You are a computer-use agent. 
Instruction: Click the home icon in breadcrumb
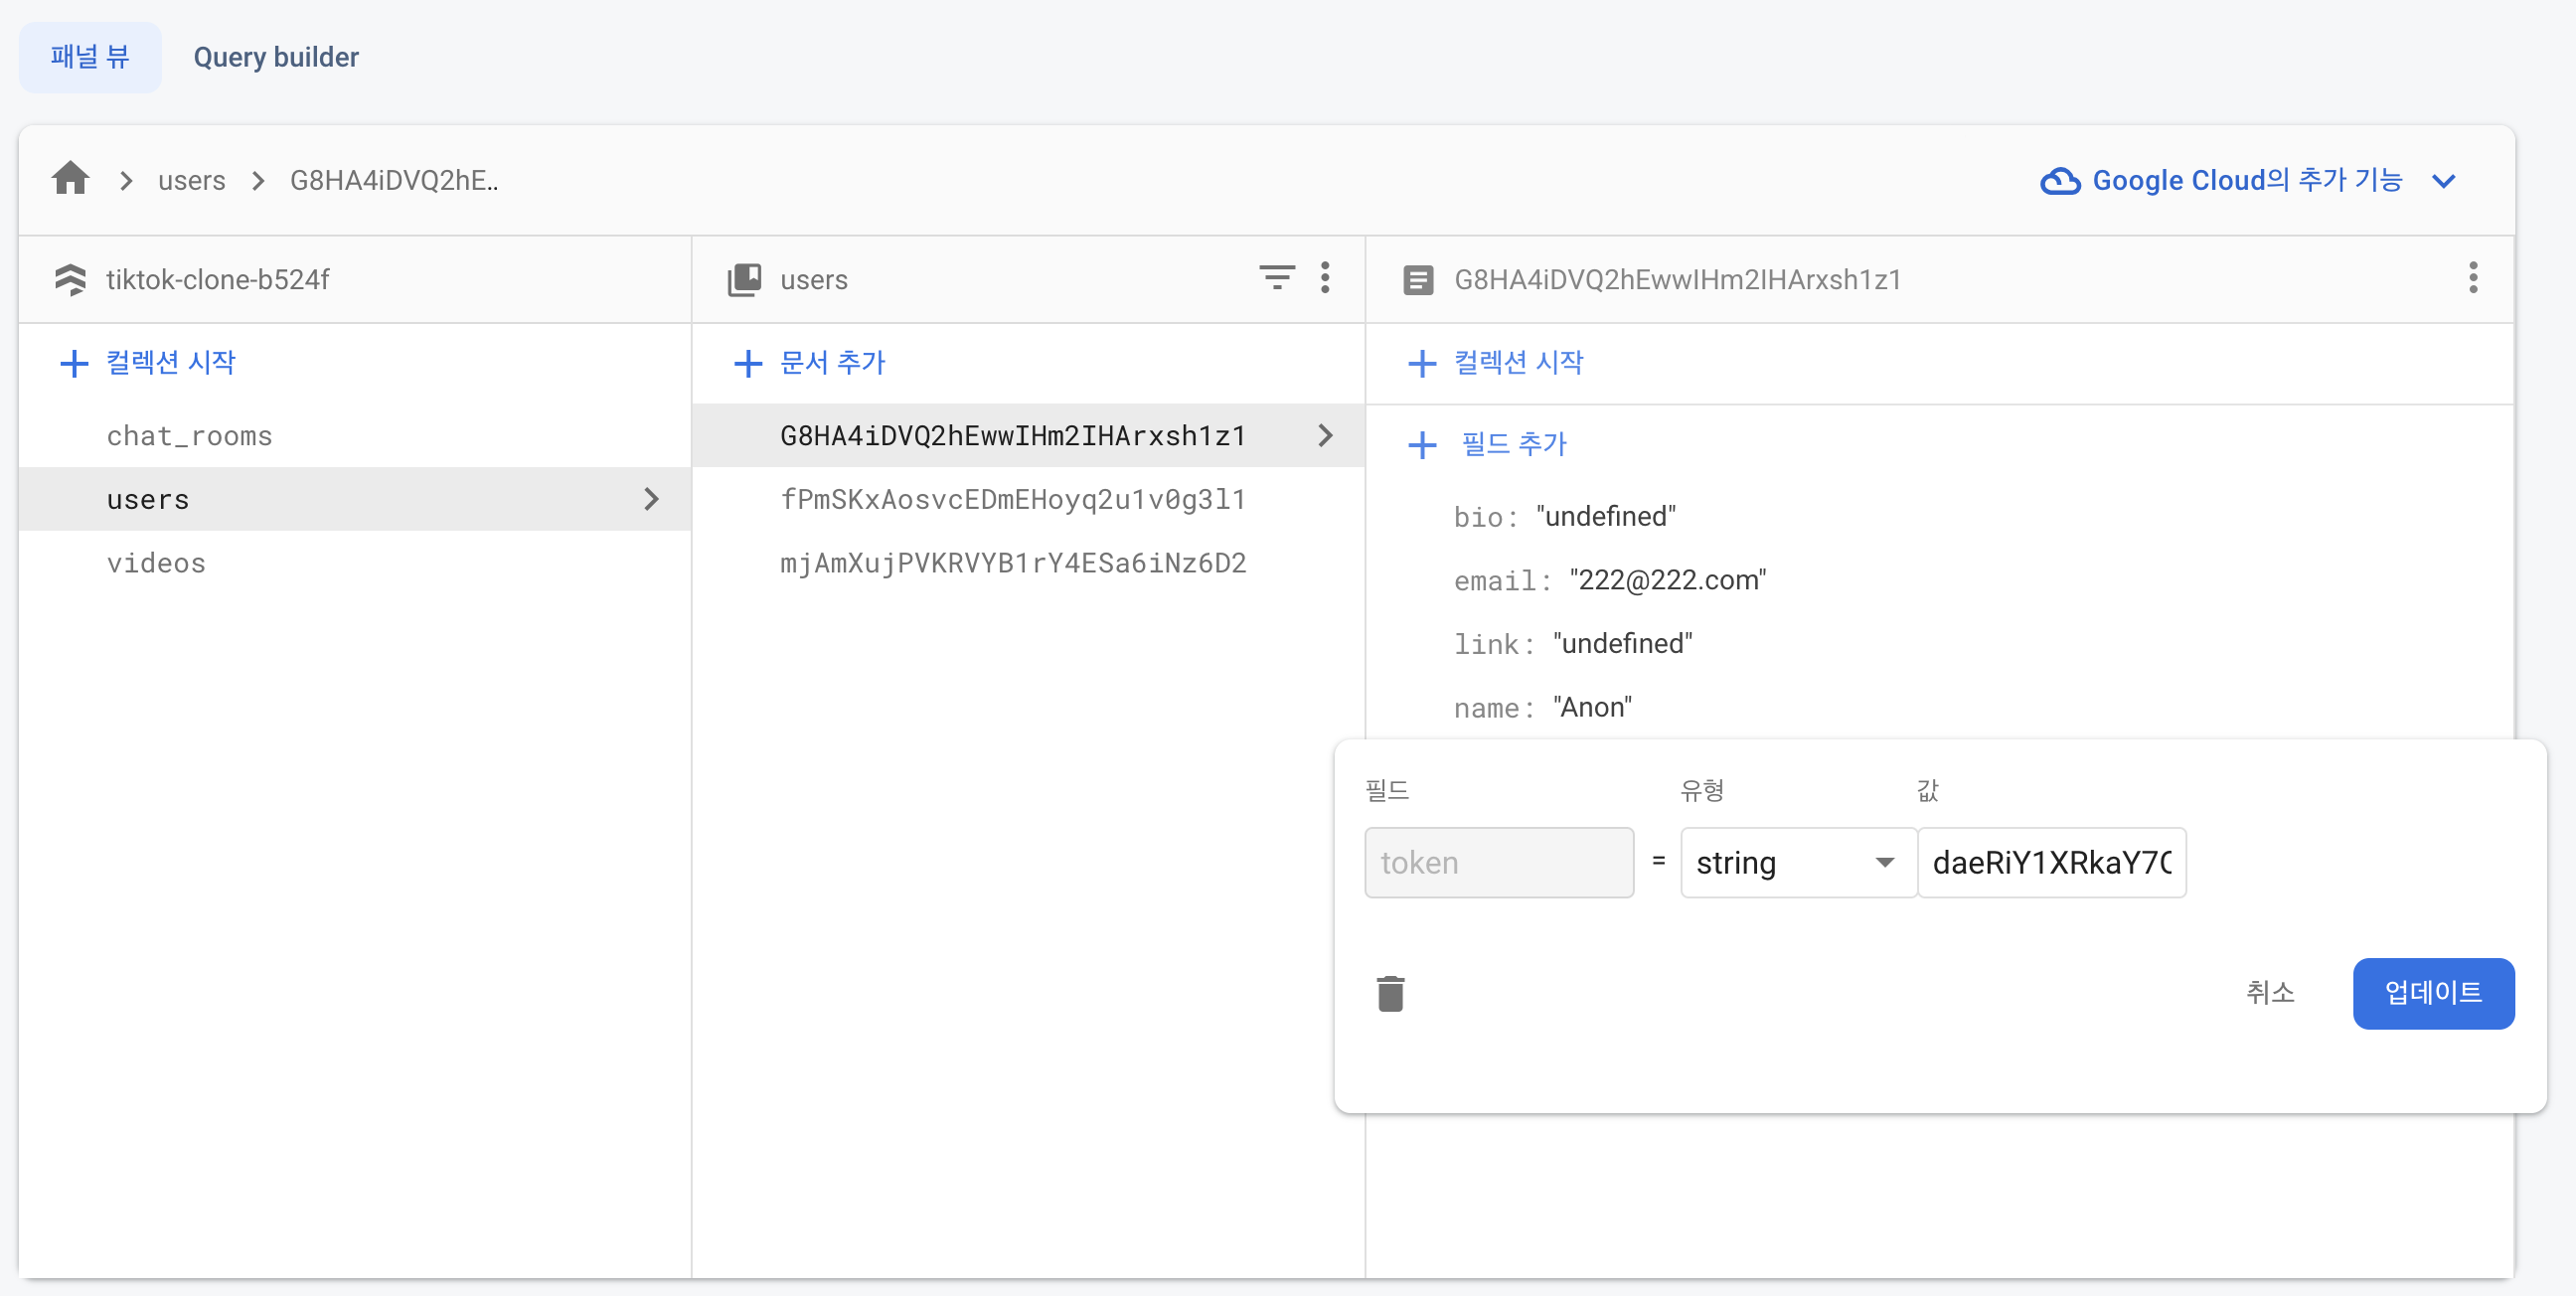click(x=70, y=179)
